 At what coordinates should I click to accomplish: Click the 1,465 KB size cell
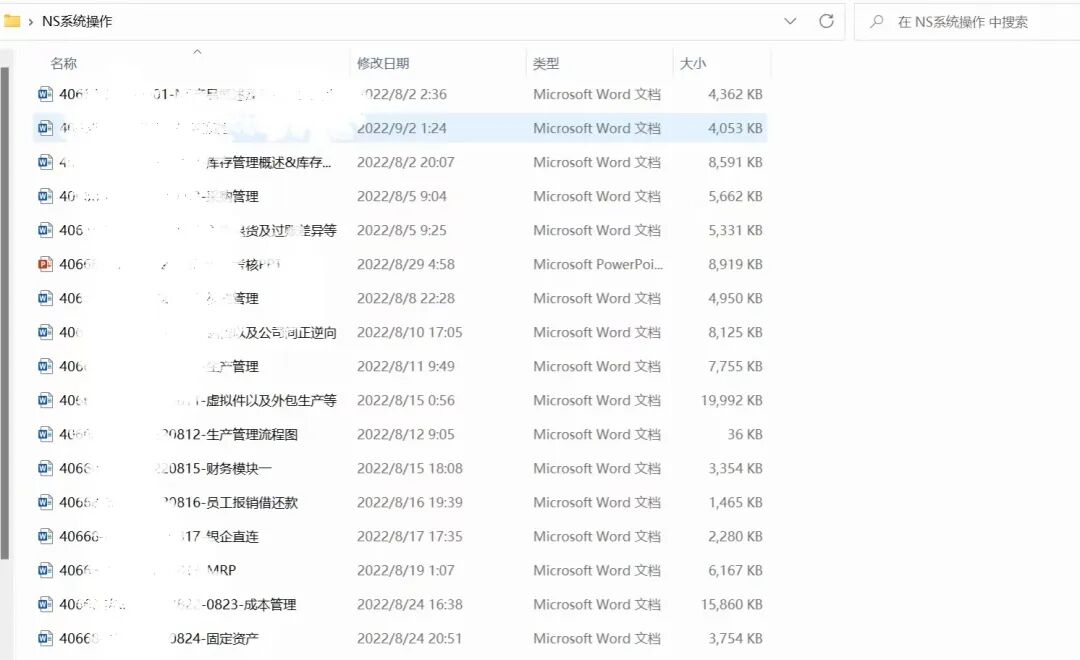pos(735,502)
